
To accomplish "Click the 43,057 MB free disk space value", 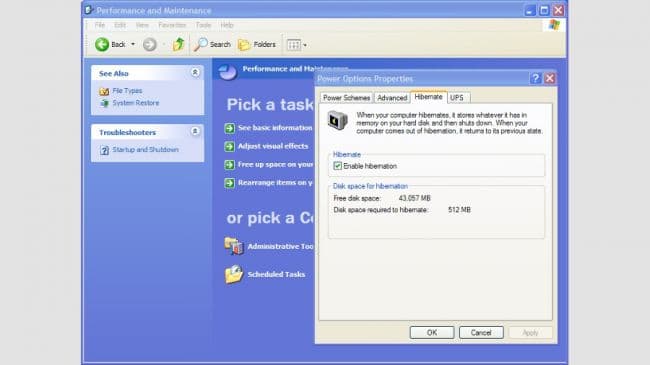I will point(415,198).
